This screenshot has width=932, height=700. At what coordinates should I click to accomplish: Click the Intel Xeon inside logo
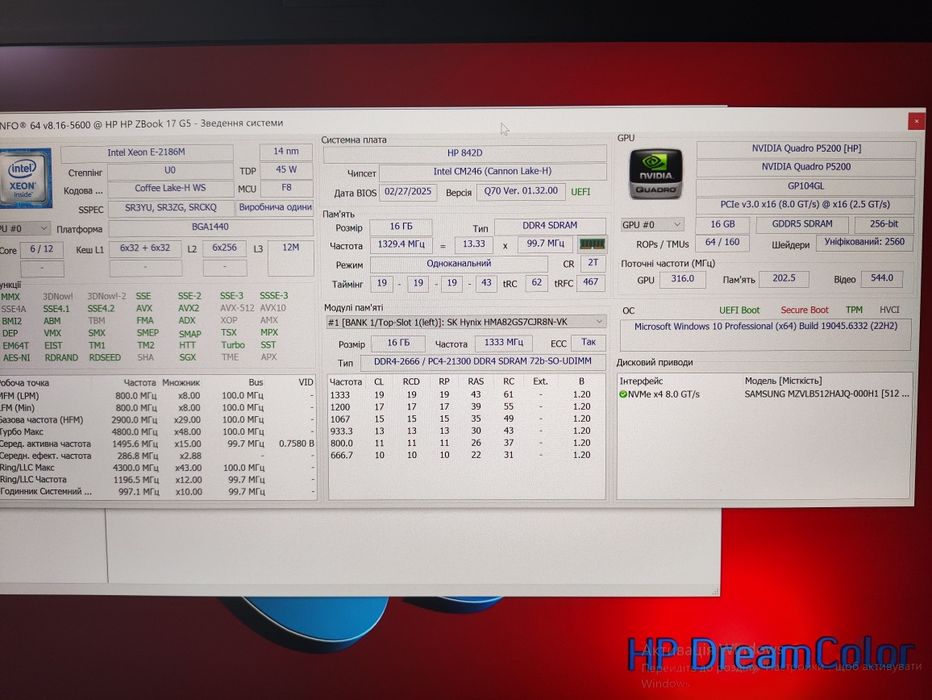(x=26, y=178)
